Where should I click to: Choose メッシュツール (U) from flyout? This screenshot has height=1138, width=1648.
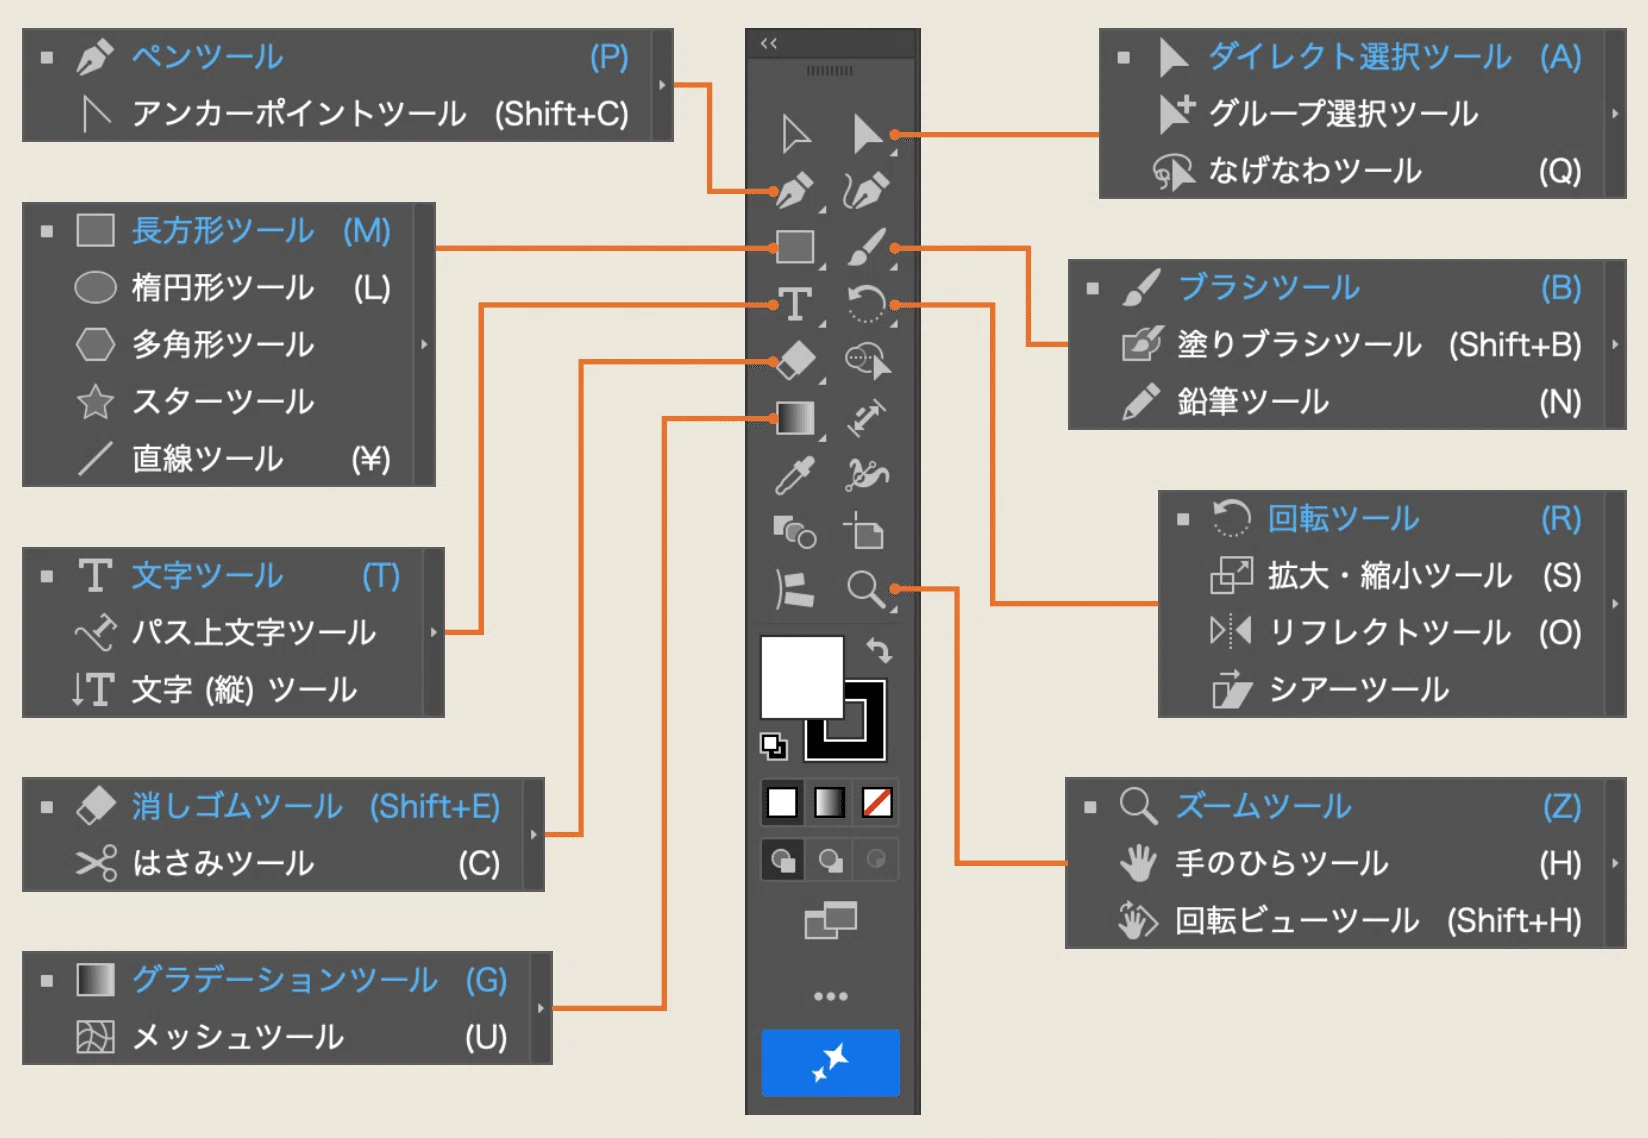278,1037
